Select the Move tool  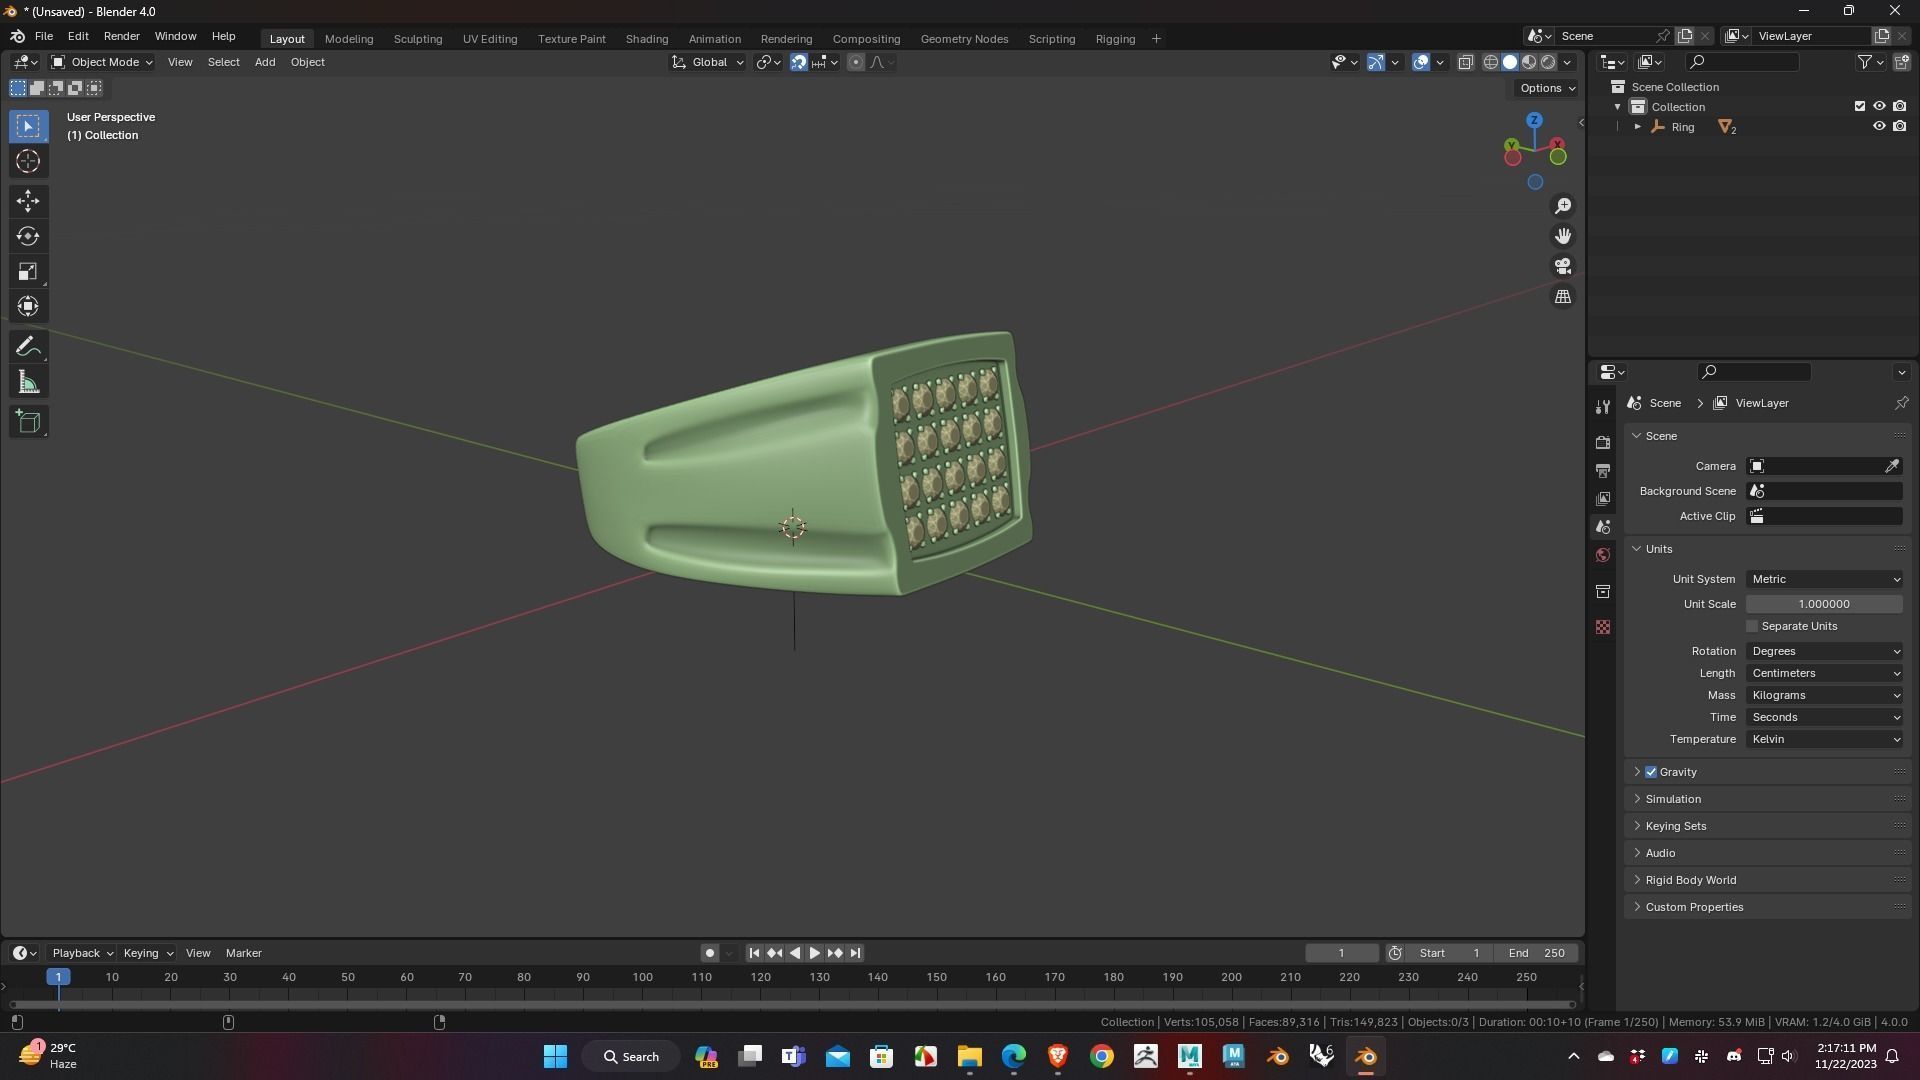tap(28, 201)
